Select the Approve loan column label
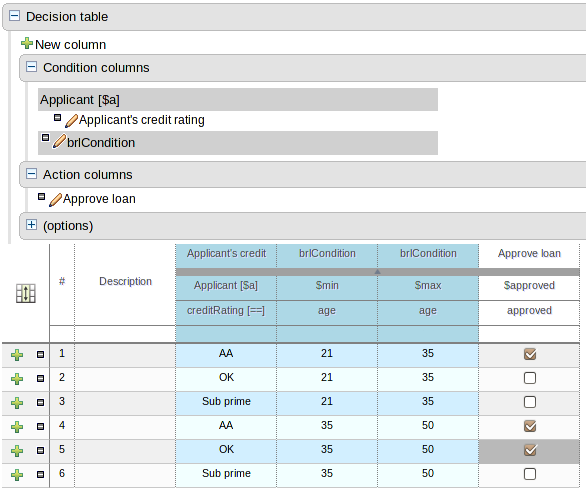Viewport: 586px width, 493px height. click(99, 199)
